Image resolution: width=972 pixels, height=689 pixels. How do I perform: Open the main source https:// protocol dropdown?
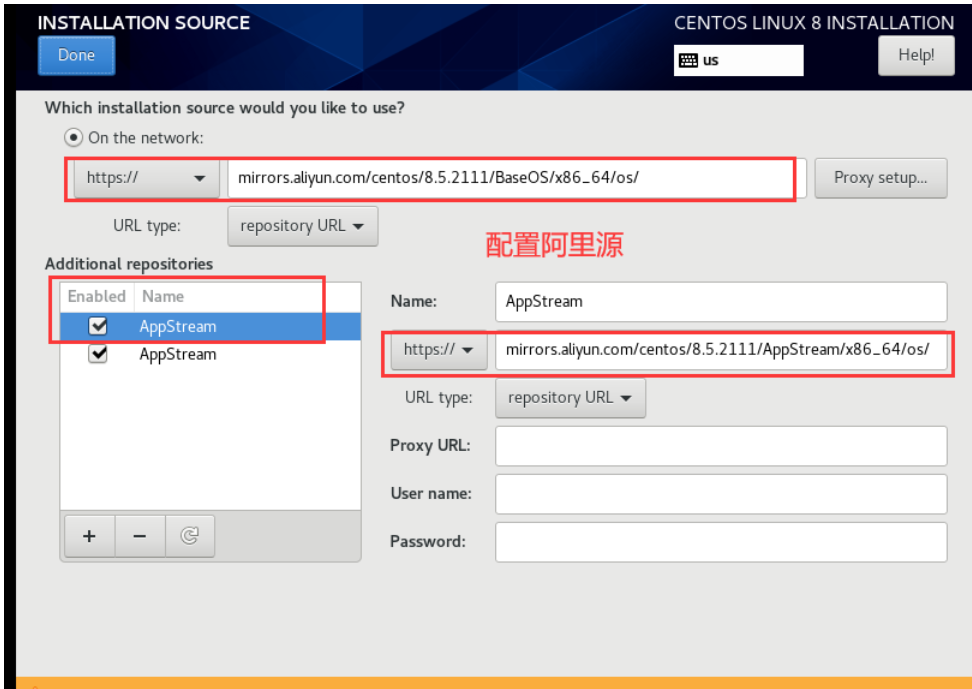(x=147, y=179)
